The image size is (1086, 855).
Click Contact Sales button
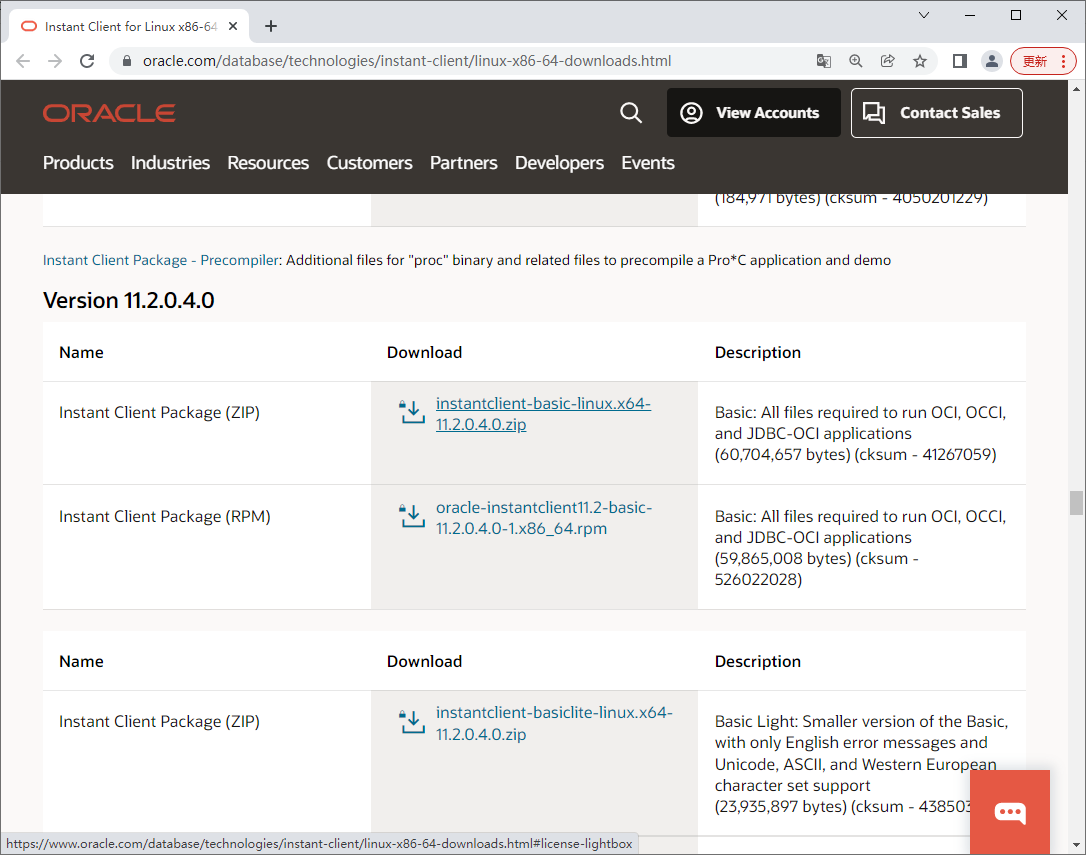click(936, 112)
